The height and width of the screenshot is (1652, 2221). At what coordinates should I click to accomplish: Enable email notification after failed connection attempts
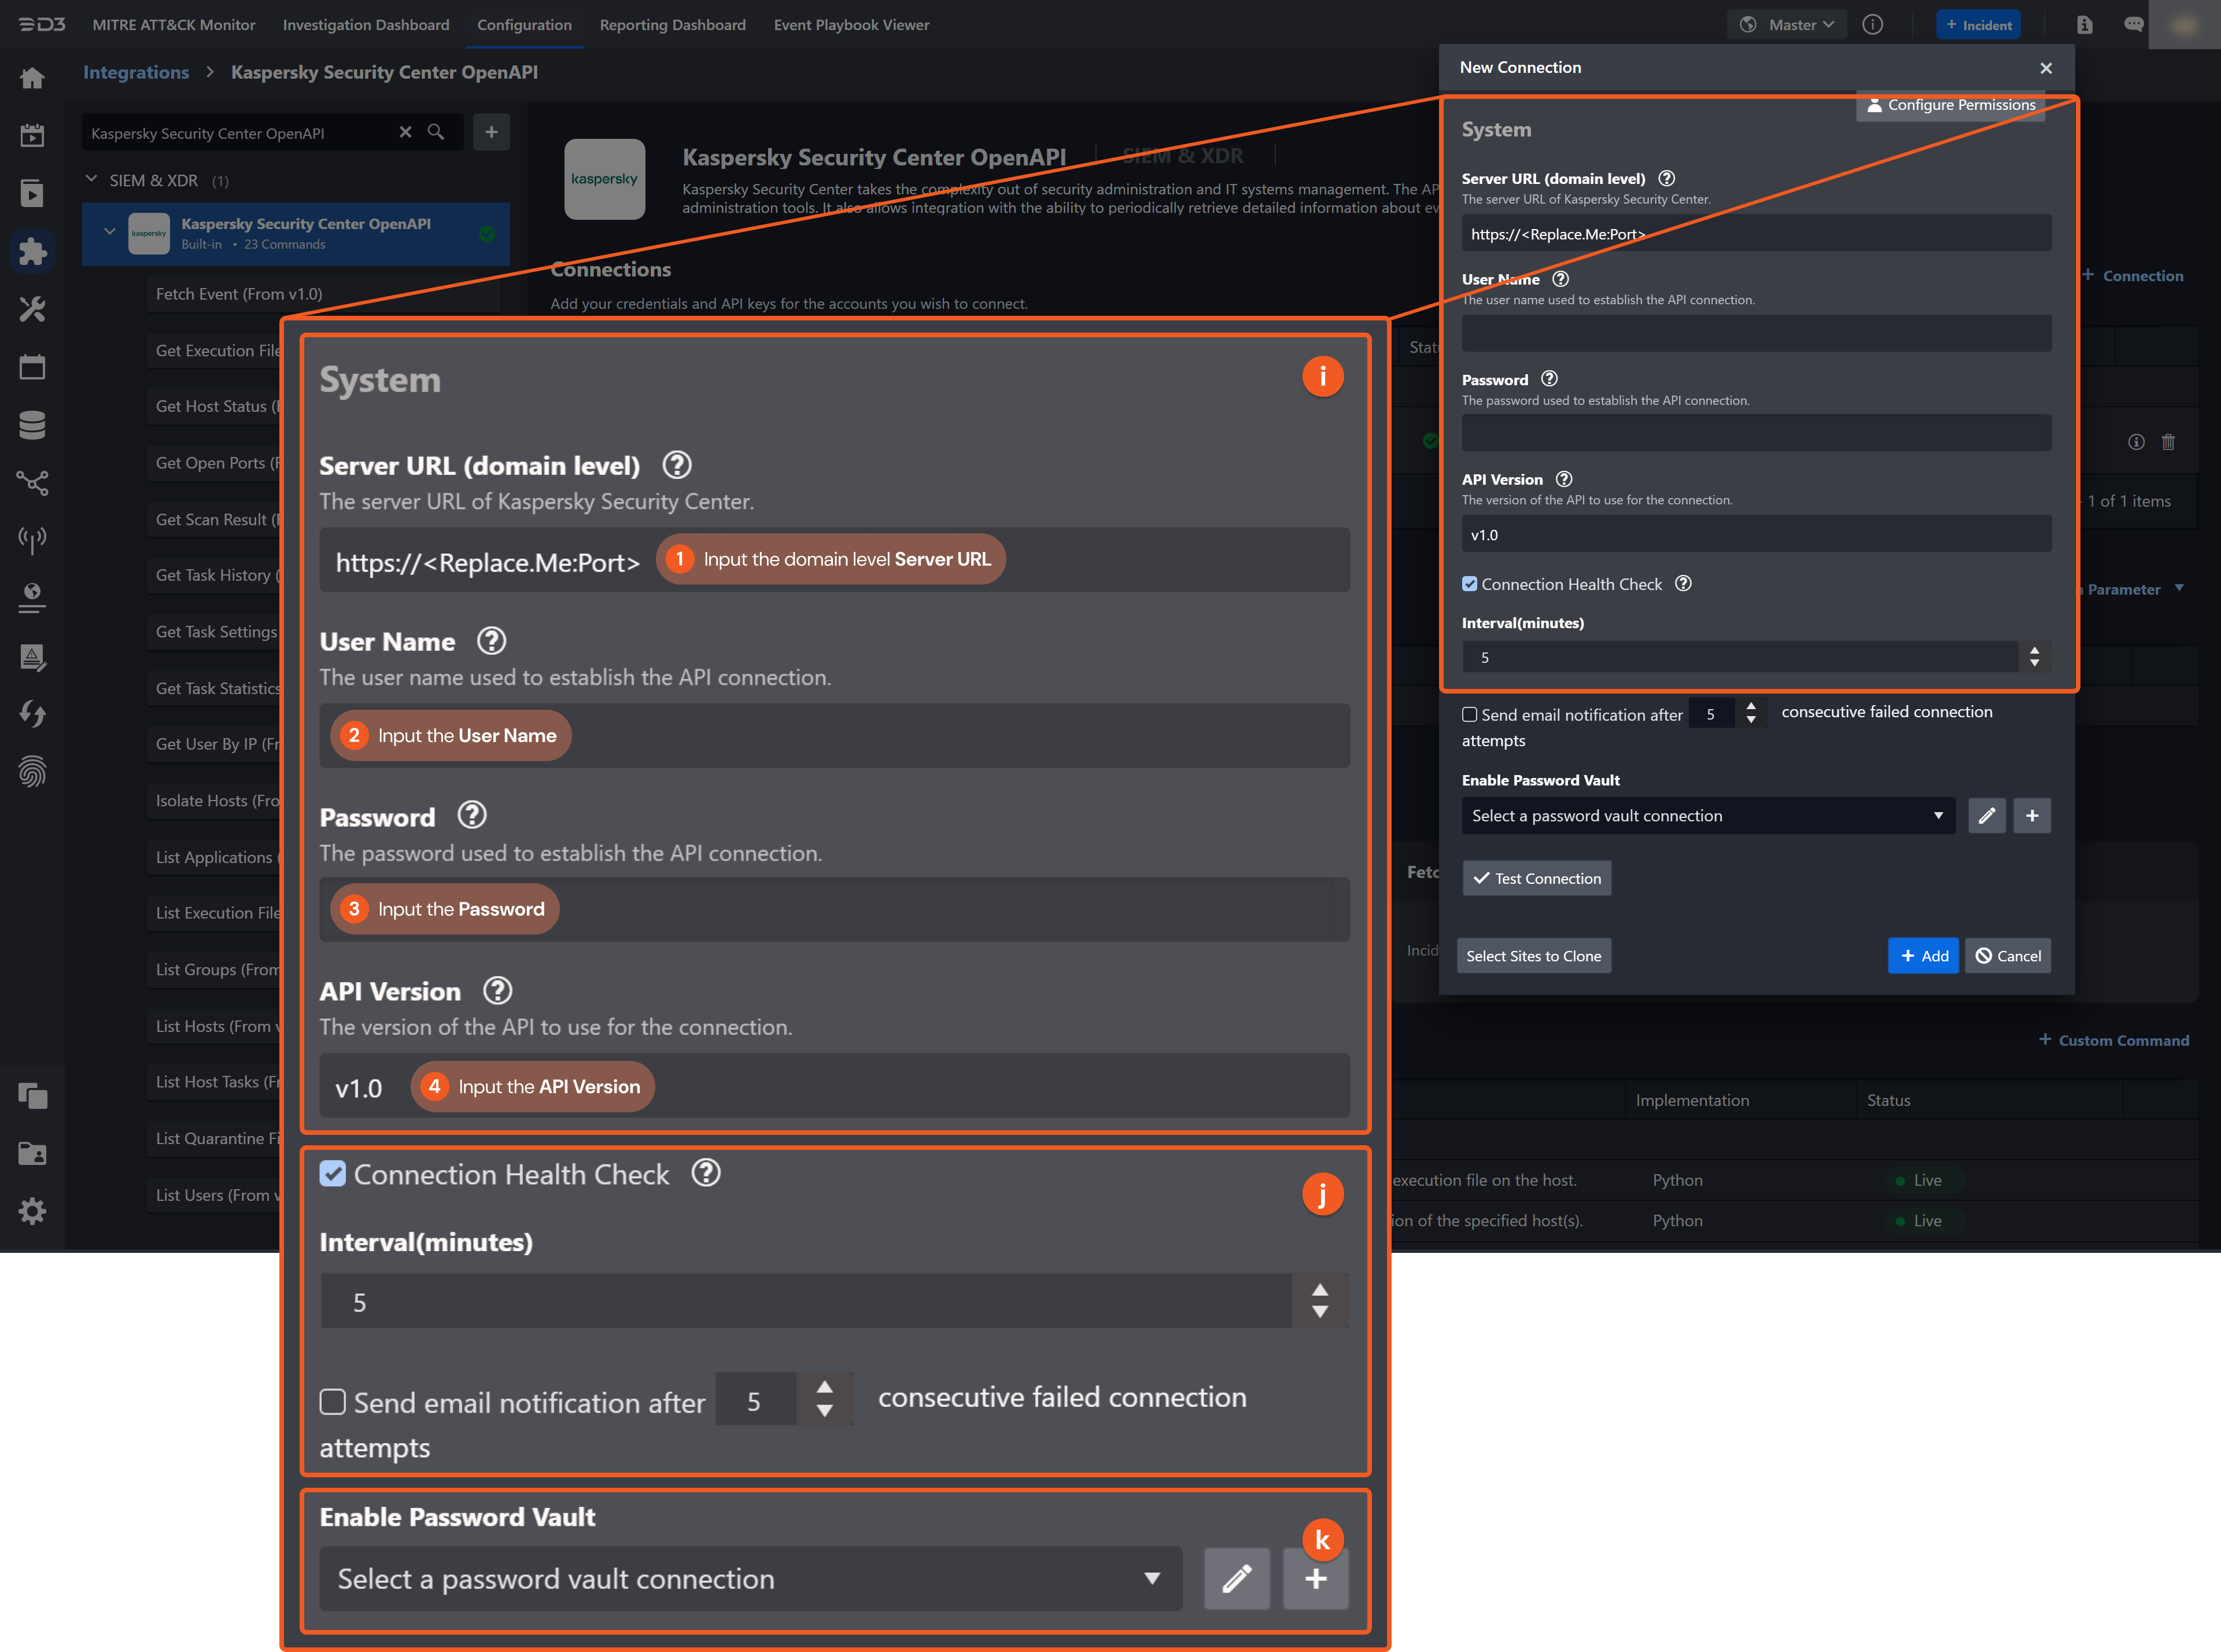[333, 1402]
